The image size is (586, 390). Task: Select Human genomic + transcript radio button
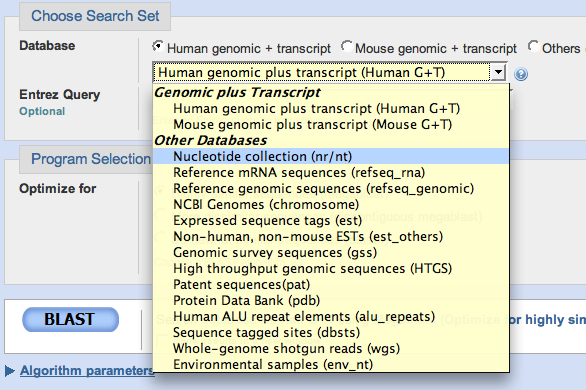coord(158,46)
